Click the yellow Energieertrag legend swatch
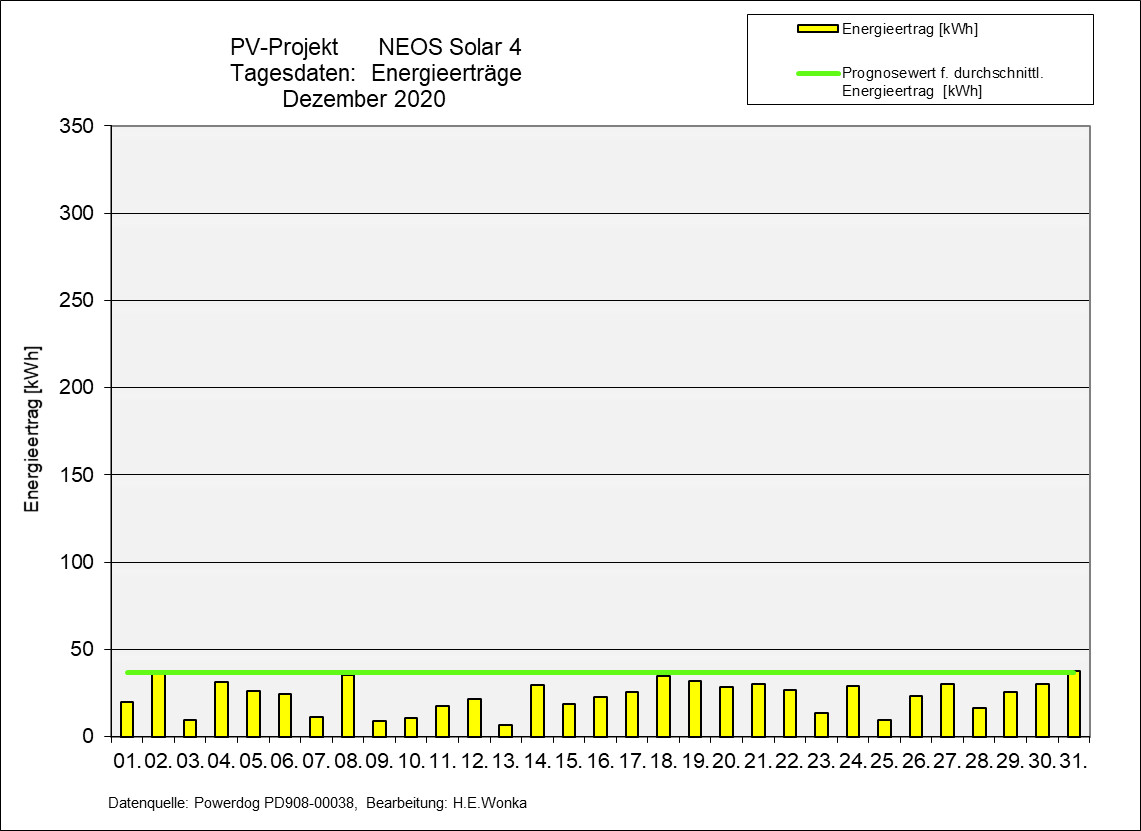This screenshot has width=1141, height=831. pos(817,29)
